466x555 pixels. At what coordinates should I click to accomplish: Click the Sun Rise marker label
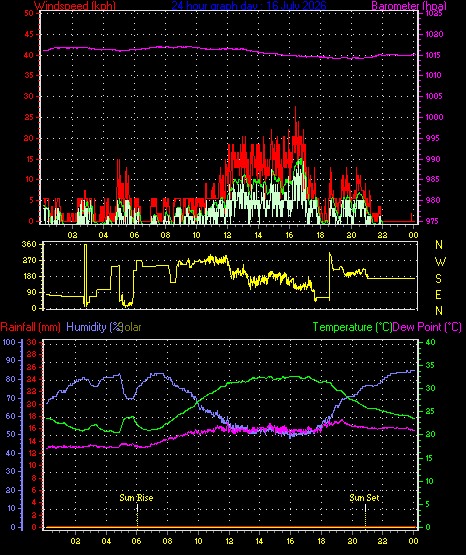click(x=136, y=498)
